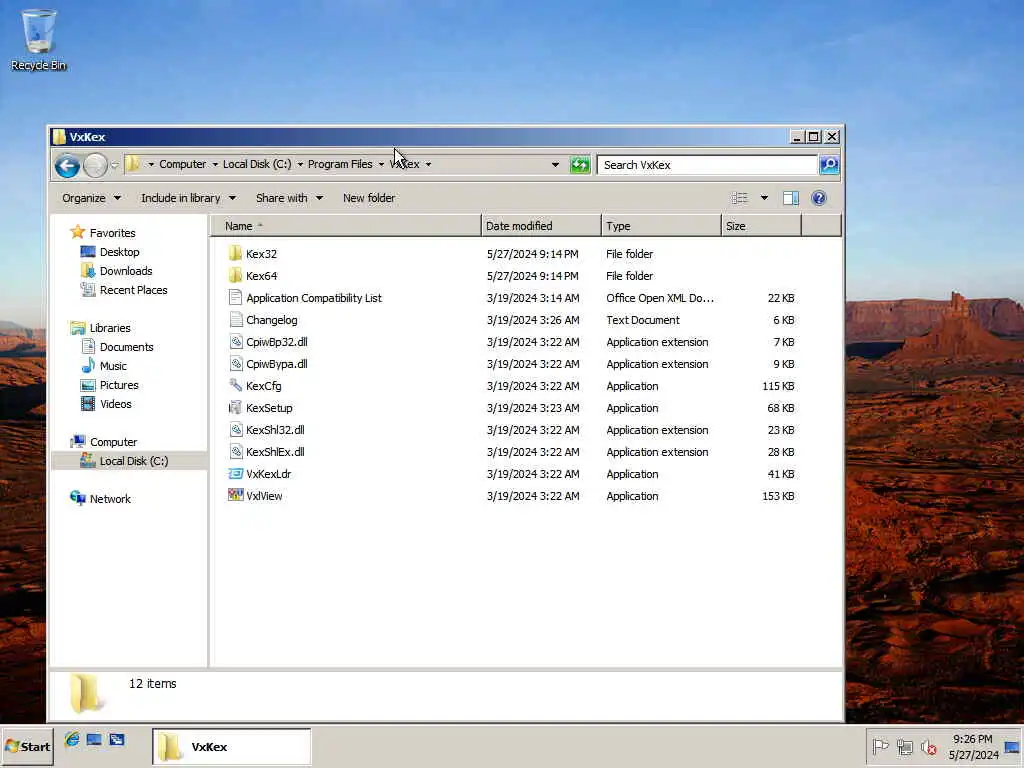The image size is (1024, 768).
Task: Click the New folder button
Action: coord(369,198)
